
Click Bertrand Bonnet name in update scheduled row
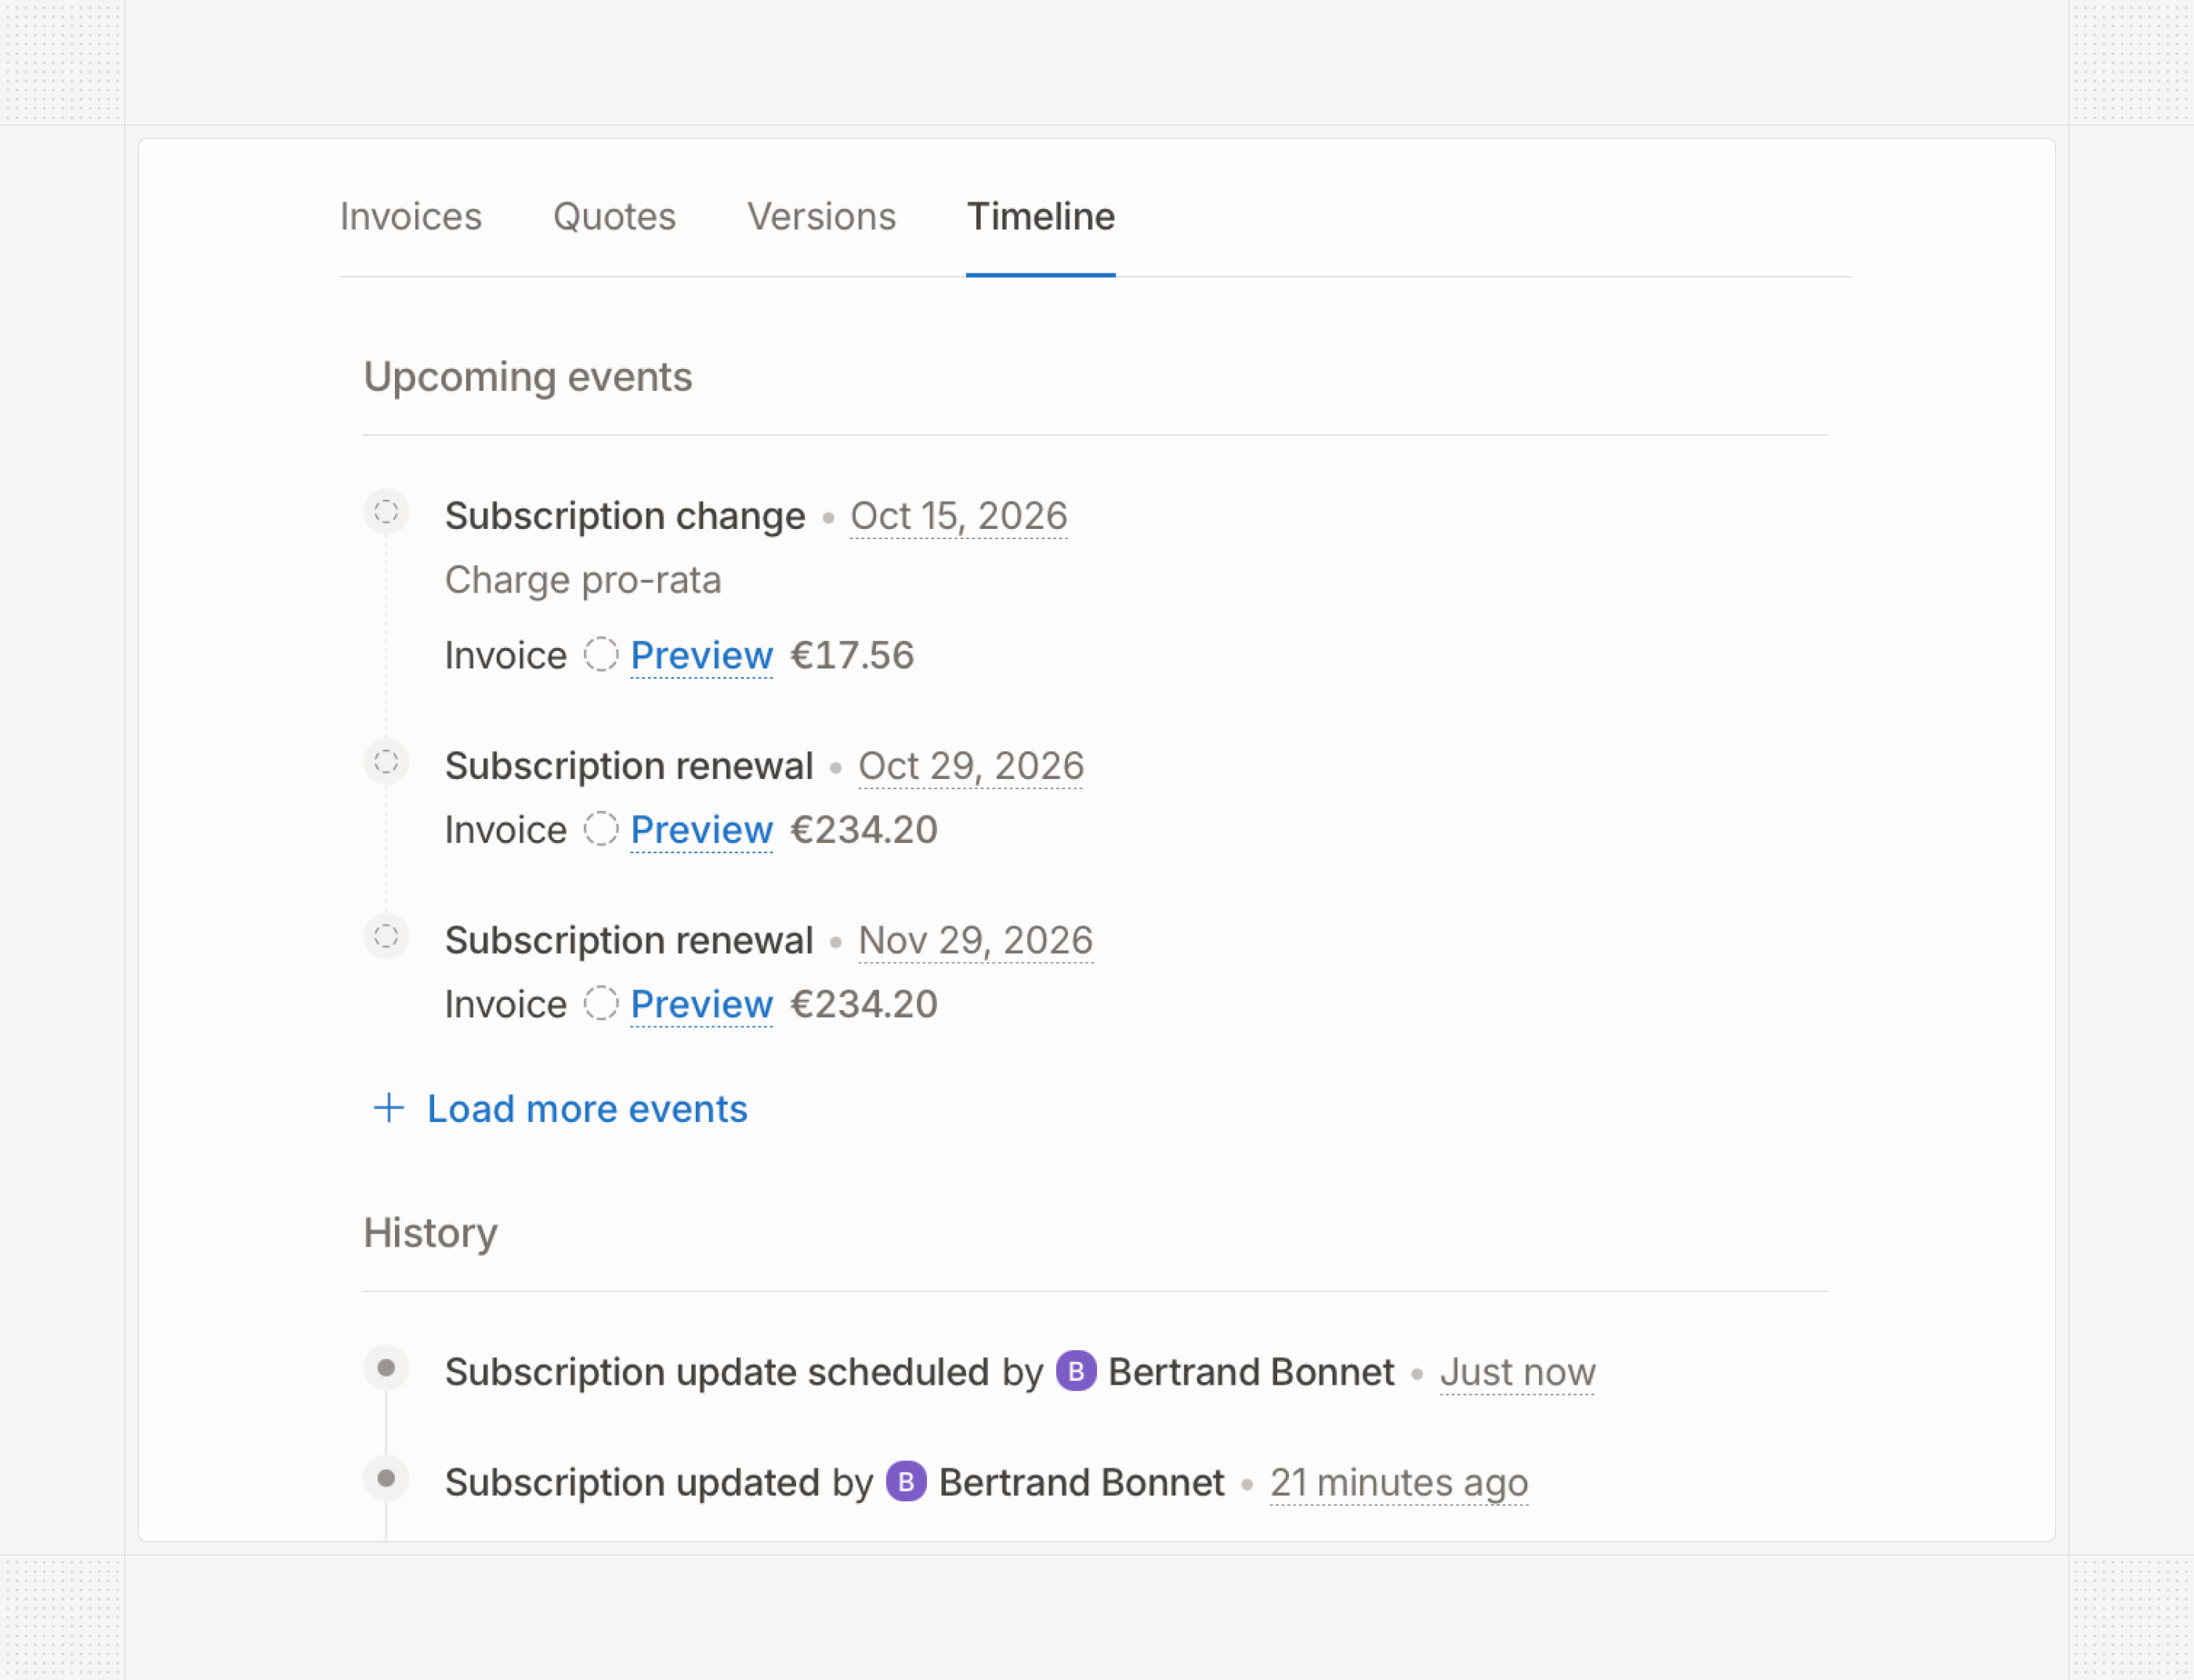click(1251, 1372)
